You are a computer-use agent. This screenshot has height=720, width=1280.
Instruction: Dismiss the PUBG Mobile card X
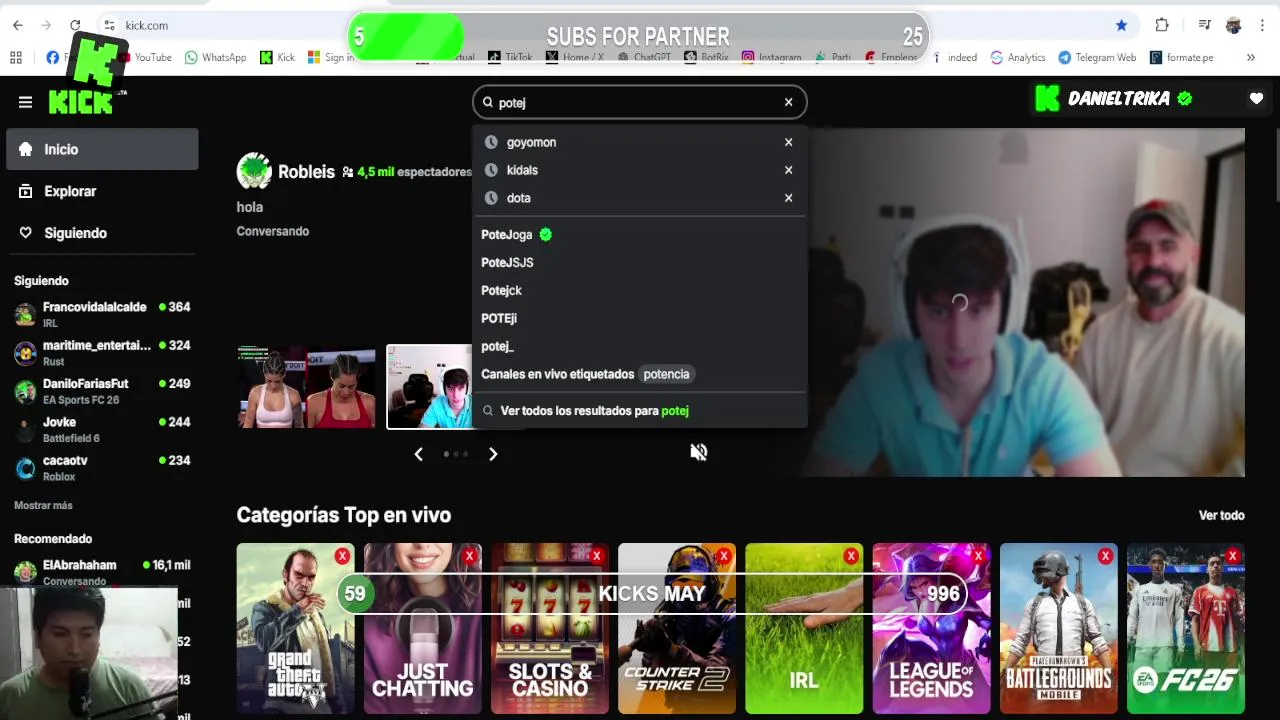(x=1105, y=556)
